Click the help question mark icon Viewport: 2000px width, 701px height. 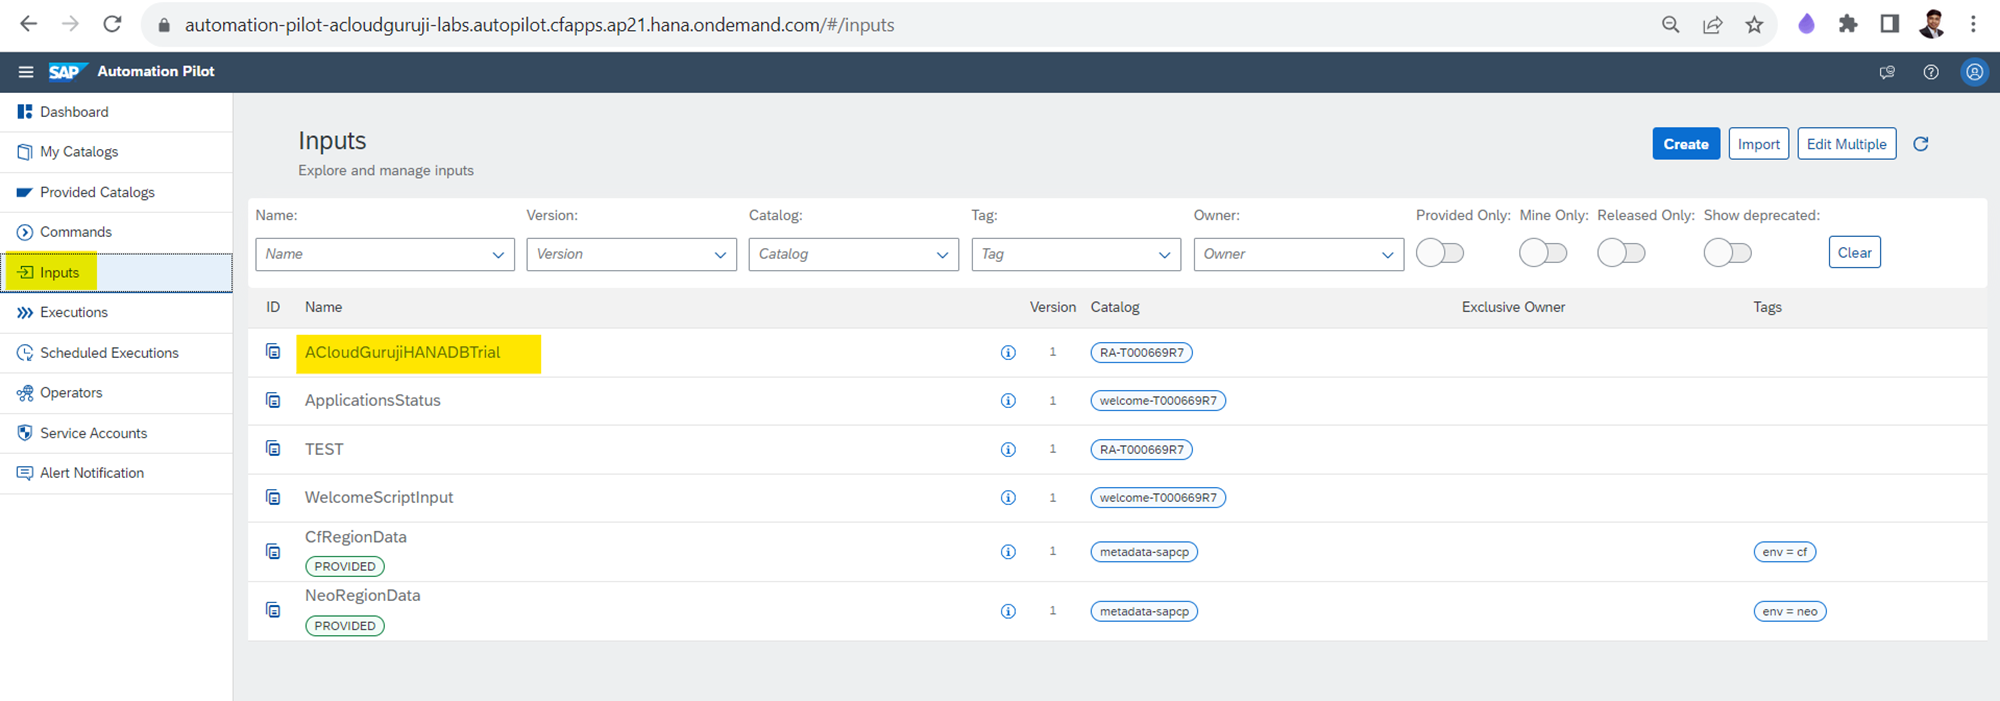[1930, 72]
